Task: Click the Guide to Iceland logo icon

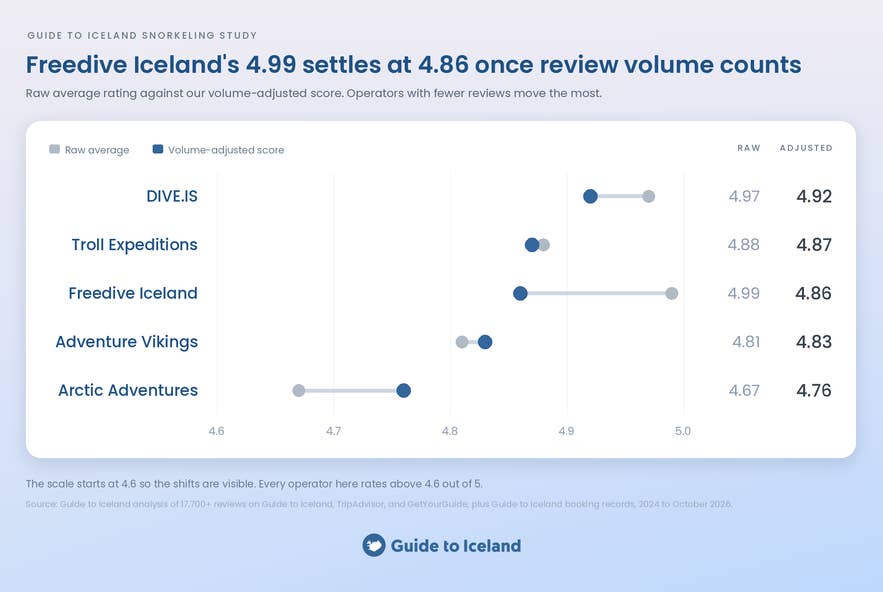Action: click(374, 545)
